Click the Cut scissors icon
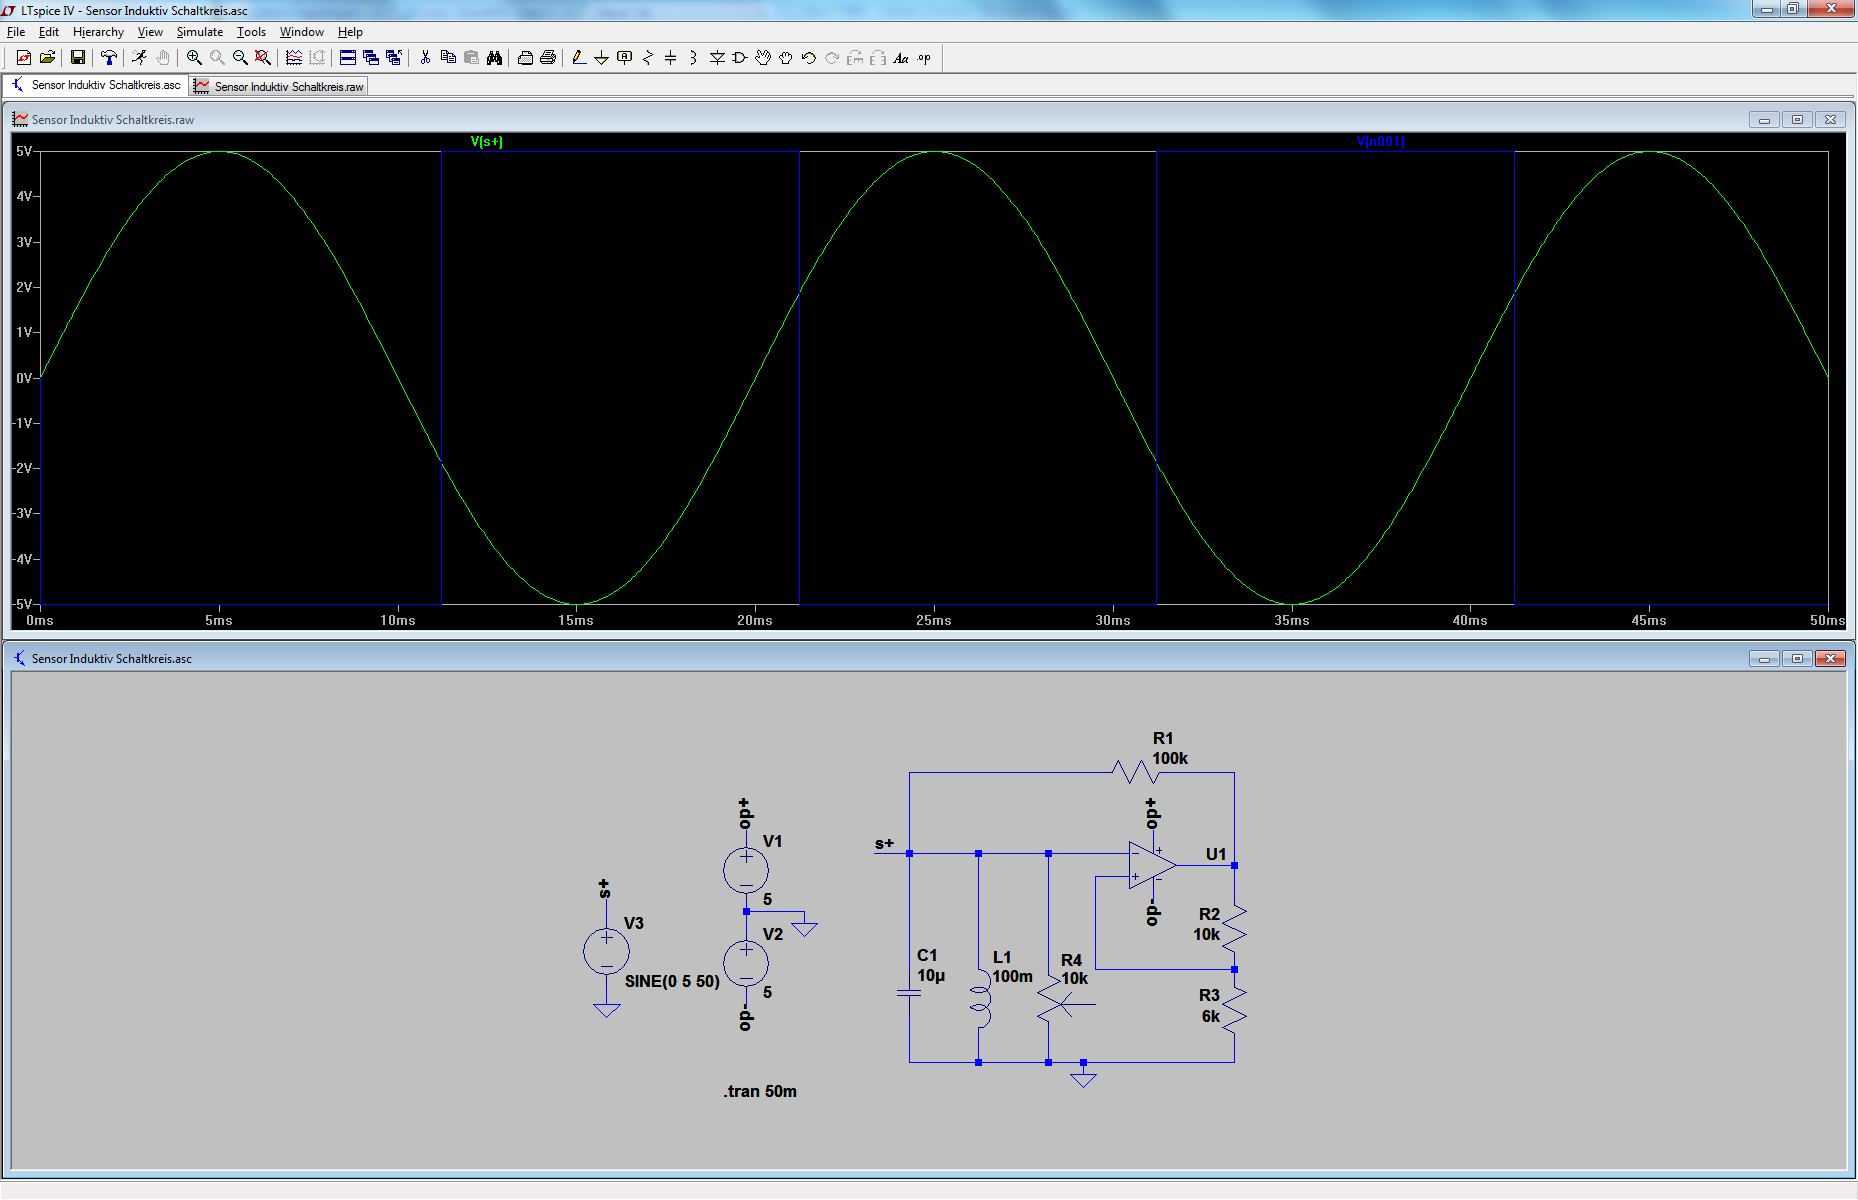The height and width of the screenshot is (1200, 1858). click(x=425, y=58)
